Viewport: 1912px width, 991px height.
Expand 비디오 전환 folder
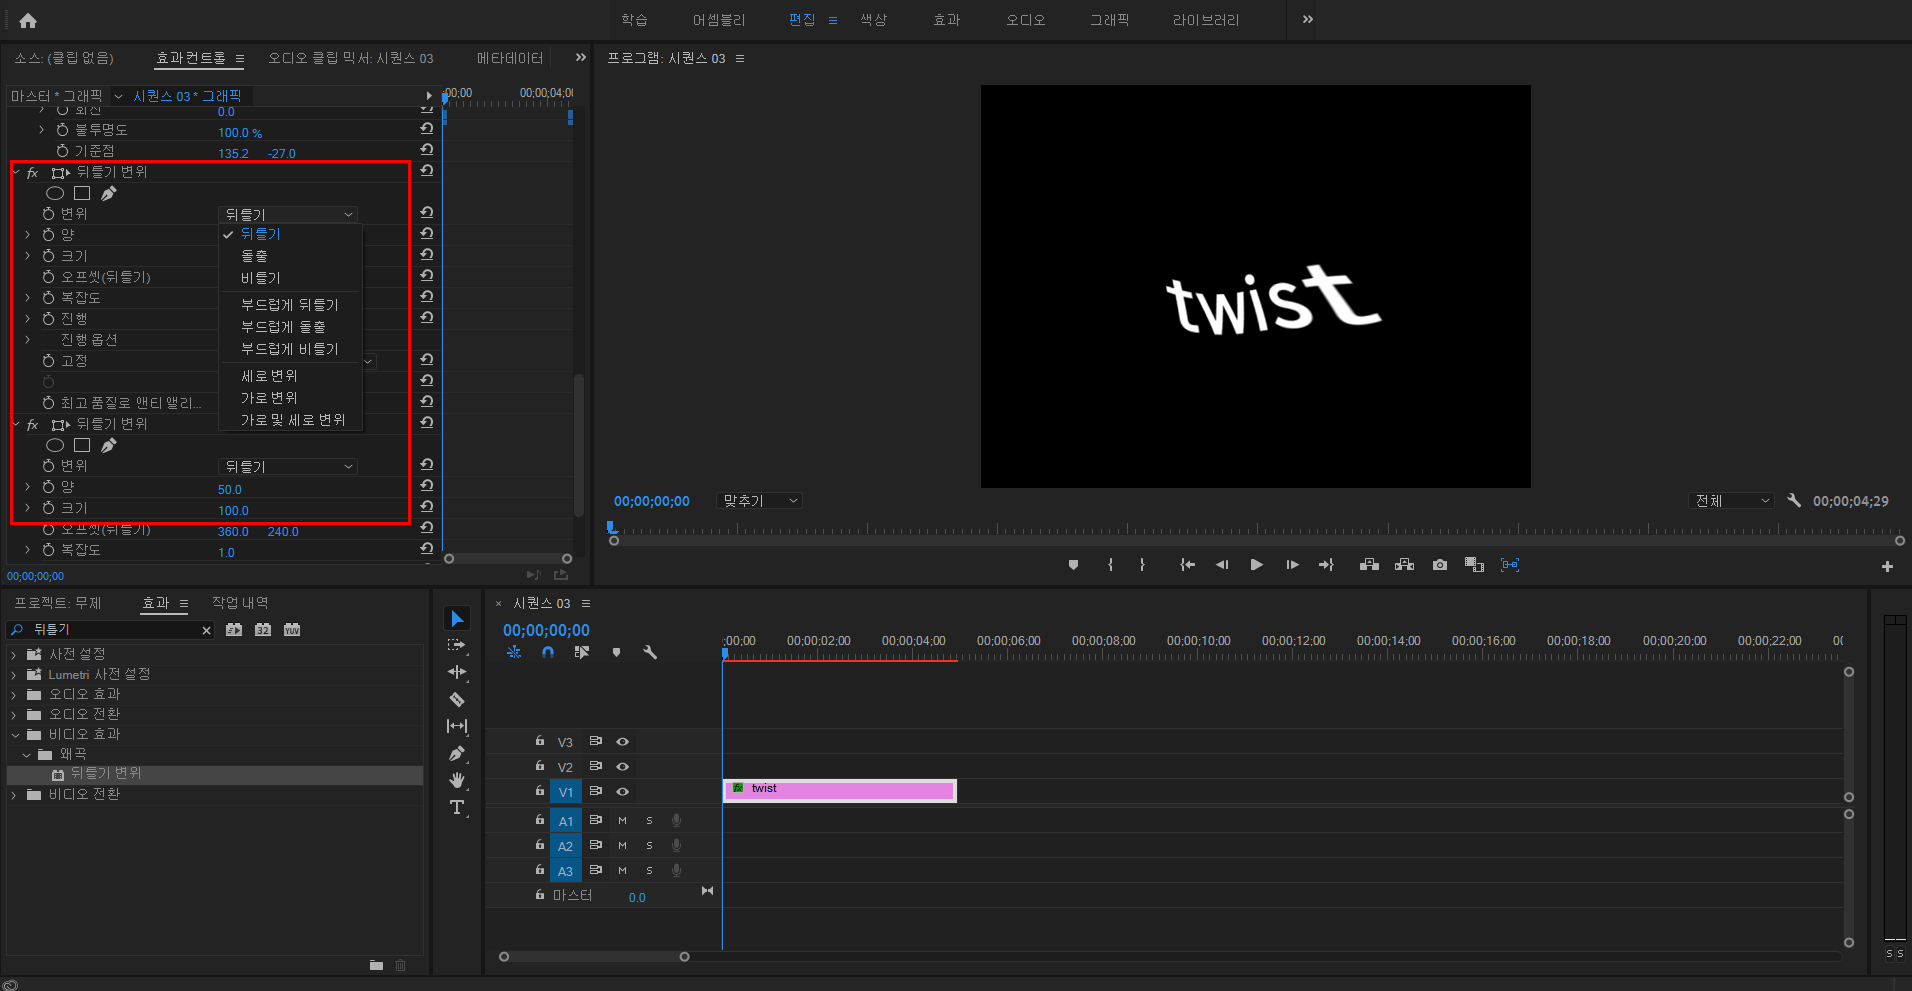tap(14, 795)
